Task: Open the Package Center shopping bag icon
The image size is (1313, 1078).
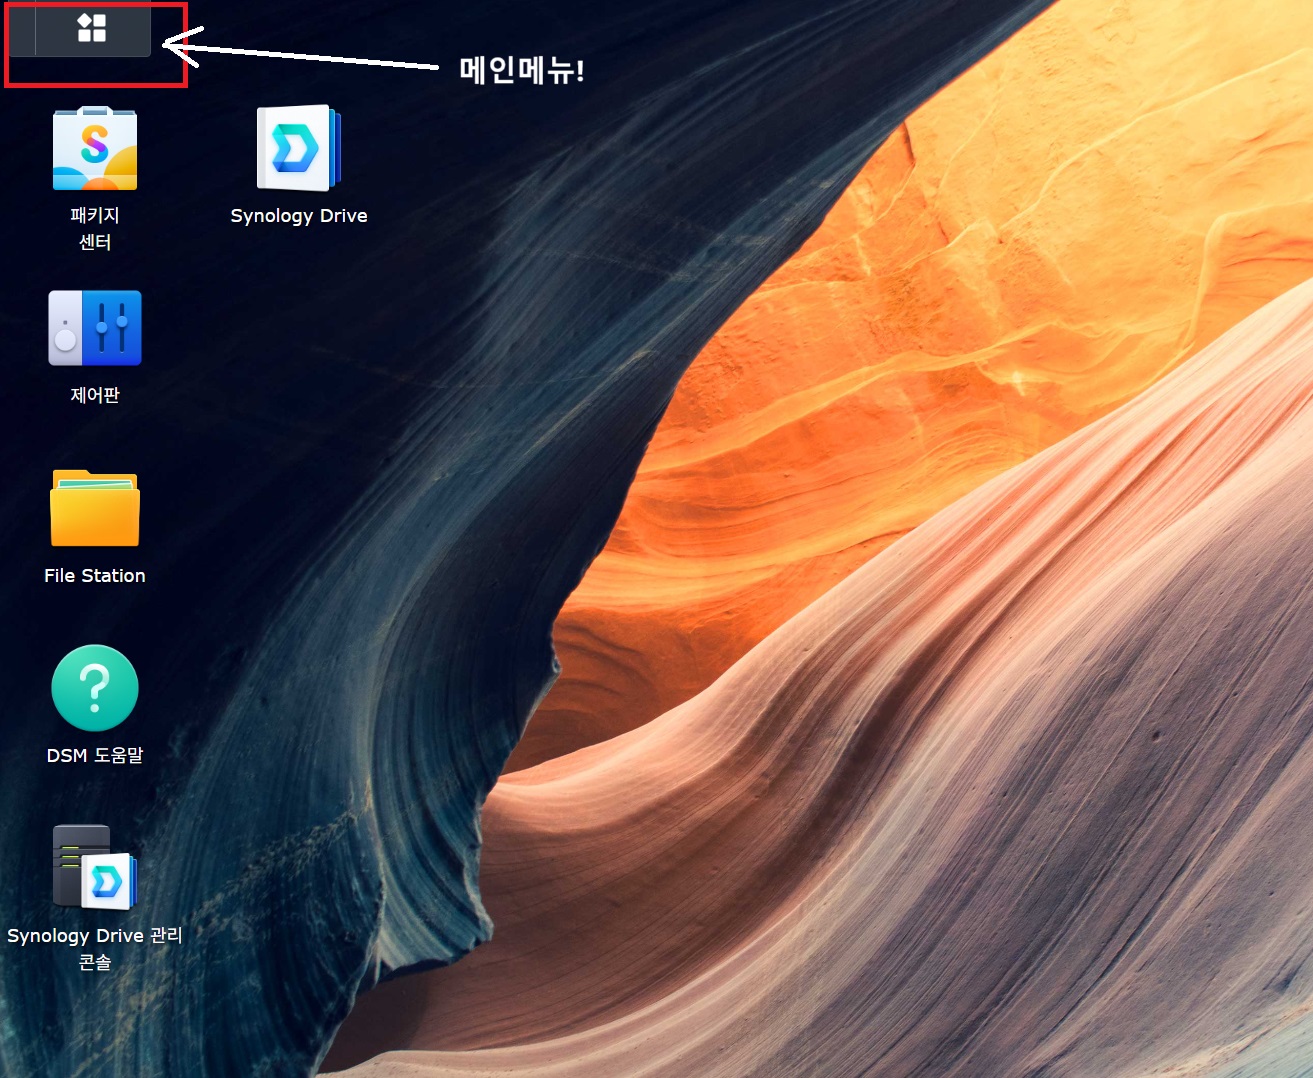Action: [95, 149]
